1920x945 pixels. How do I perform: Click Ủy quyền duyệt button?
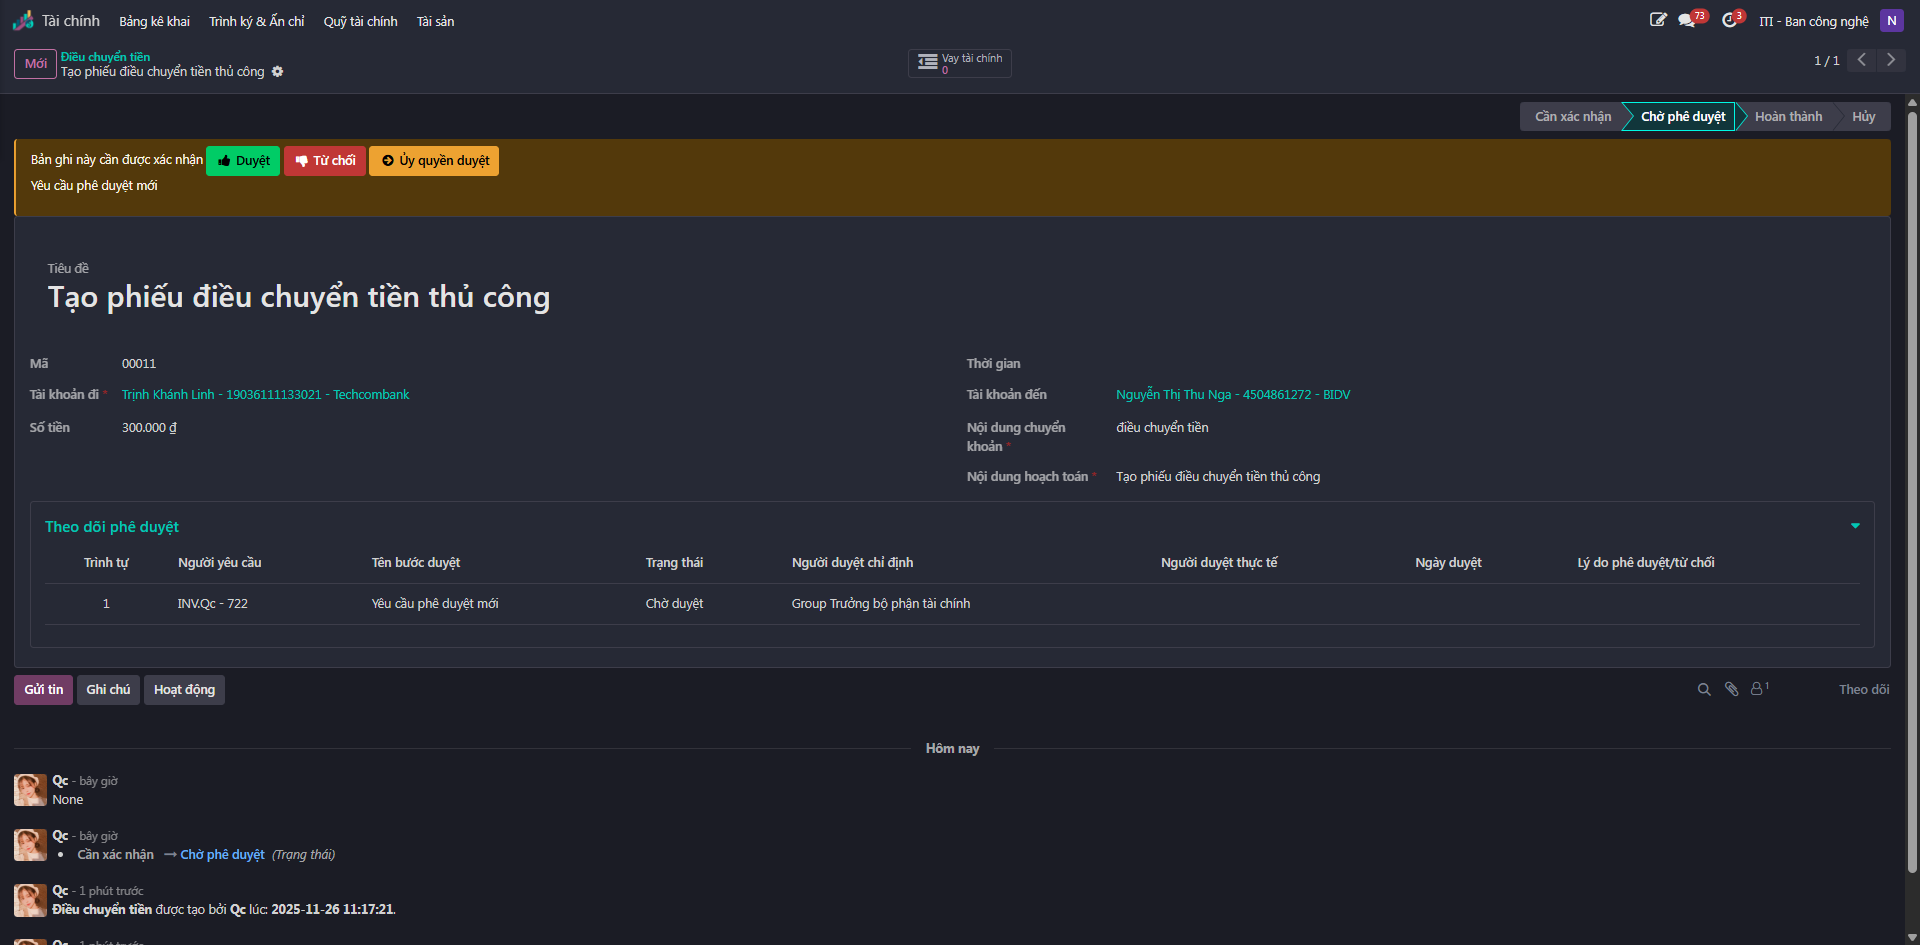[x=434, y=161]
